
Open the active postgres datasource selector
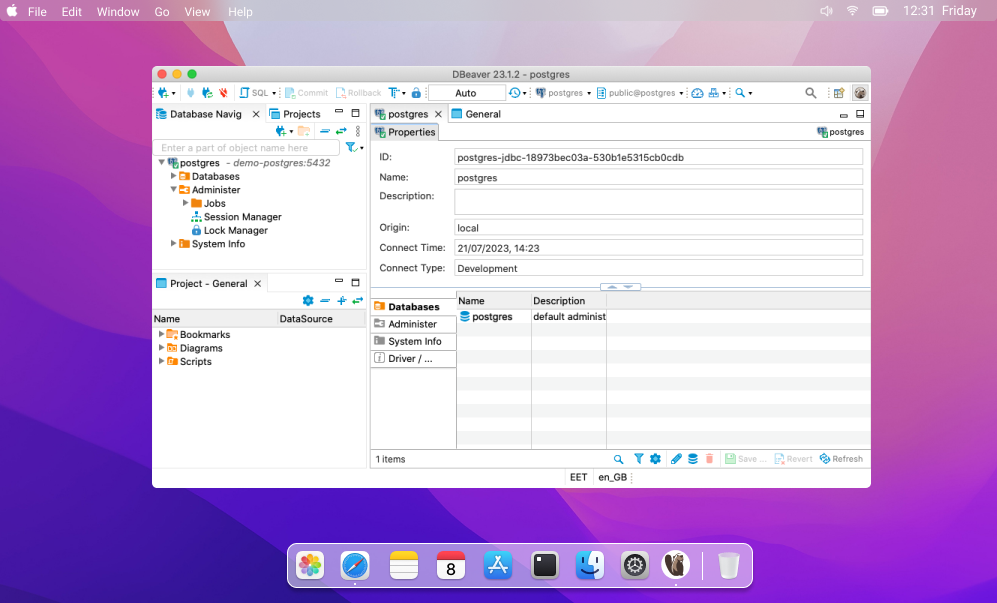[x=563, y=93]
